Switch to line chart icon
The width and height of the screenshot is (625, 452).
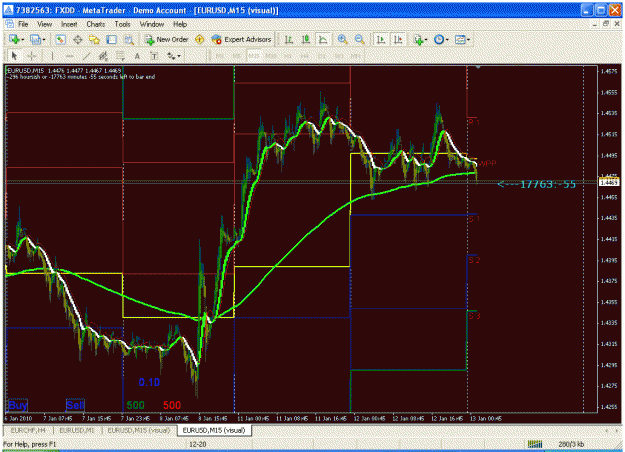(x=323, y=39)
